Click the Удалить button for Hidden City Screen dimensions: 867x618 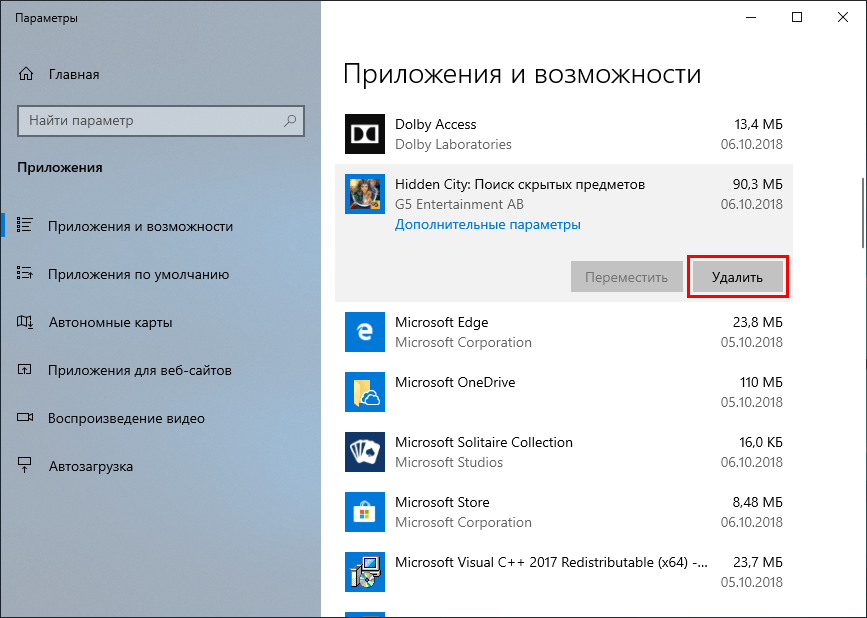[738, 277]
